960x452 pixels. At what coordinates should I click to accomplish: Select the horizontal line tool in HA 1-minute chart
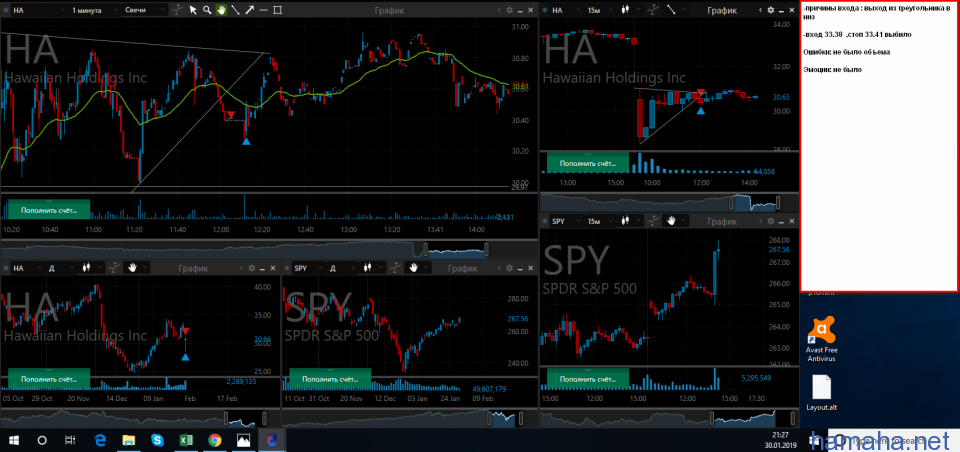pos(263,10)
